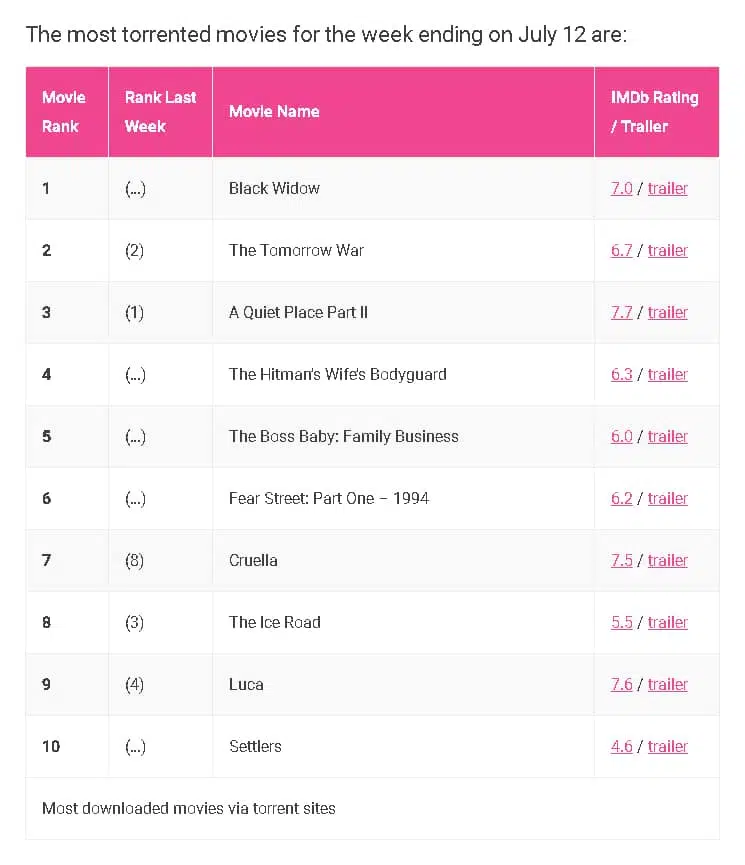Click The Tomorrow War's 6.7 rating
745x865 pixels.
click(x=621, y=250)
